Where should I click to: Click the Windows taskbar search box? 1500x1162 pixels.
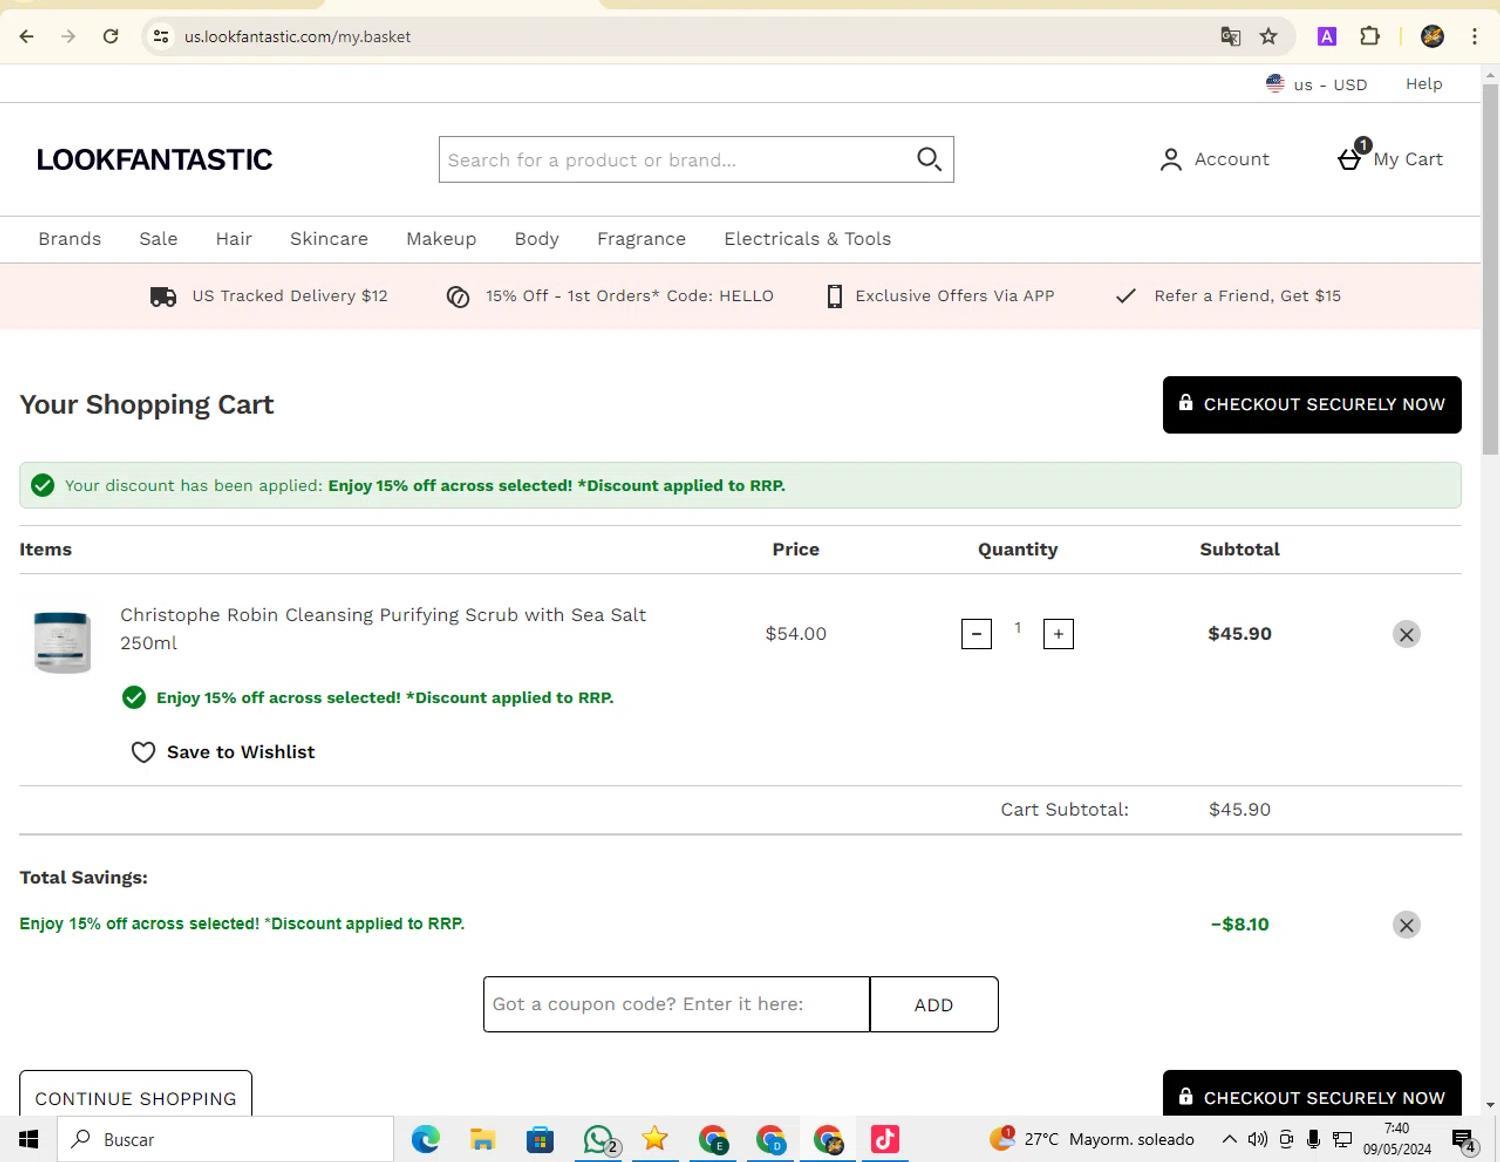coord(225,1139)
